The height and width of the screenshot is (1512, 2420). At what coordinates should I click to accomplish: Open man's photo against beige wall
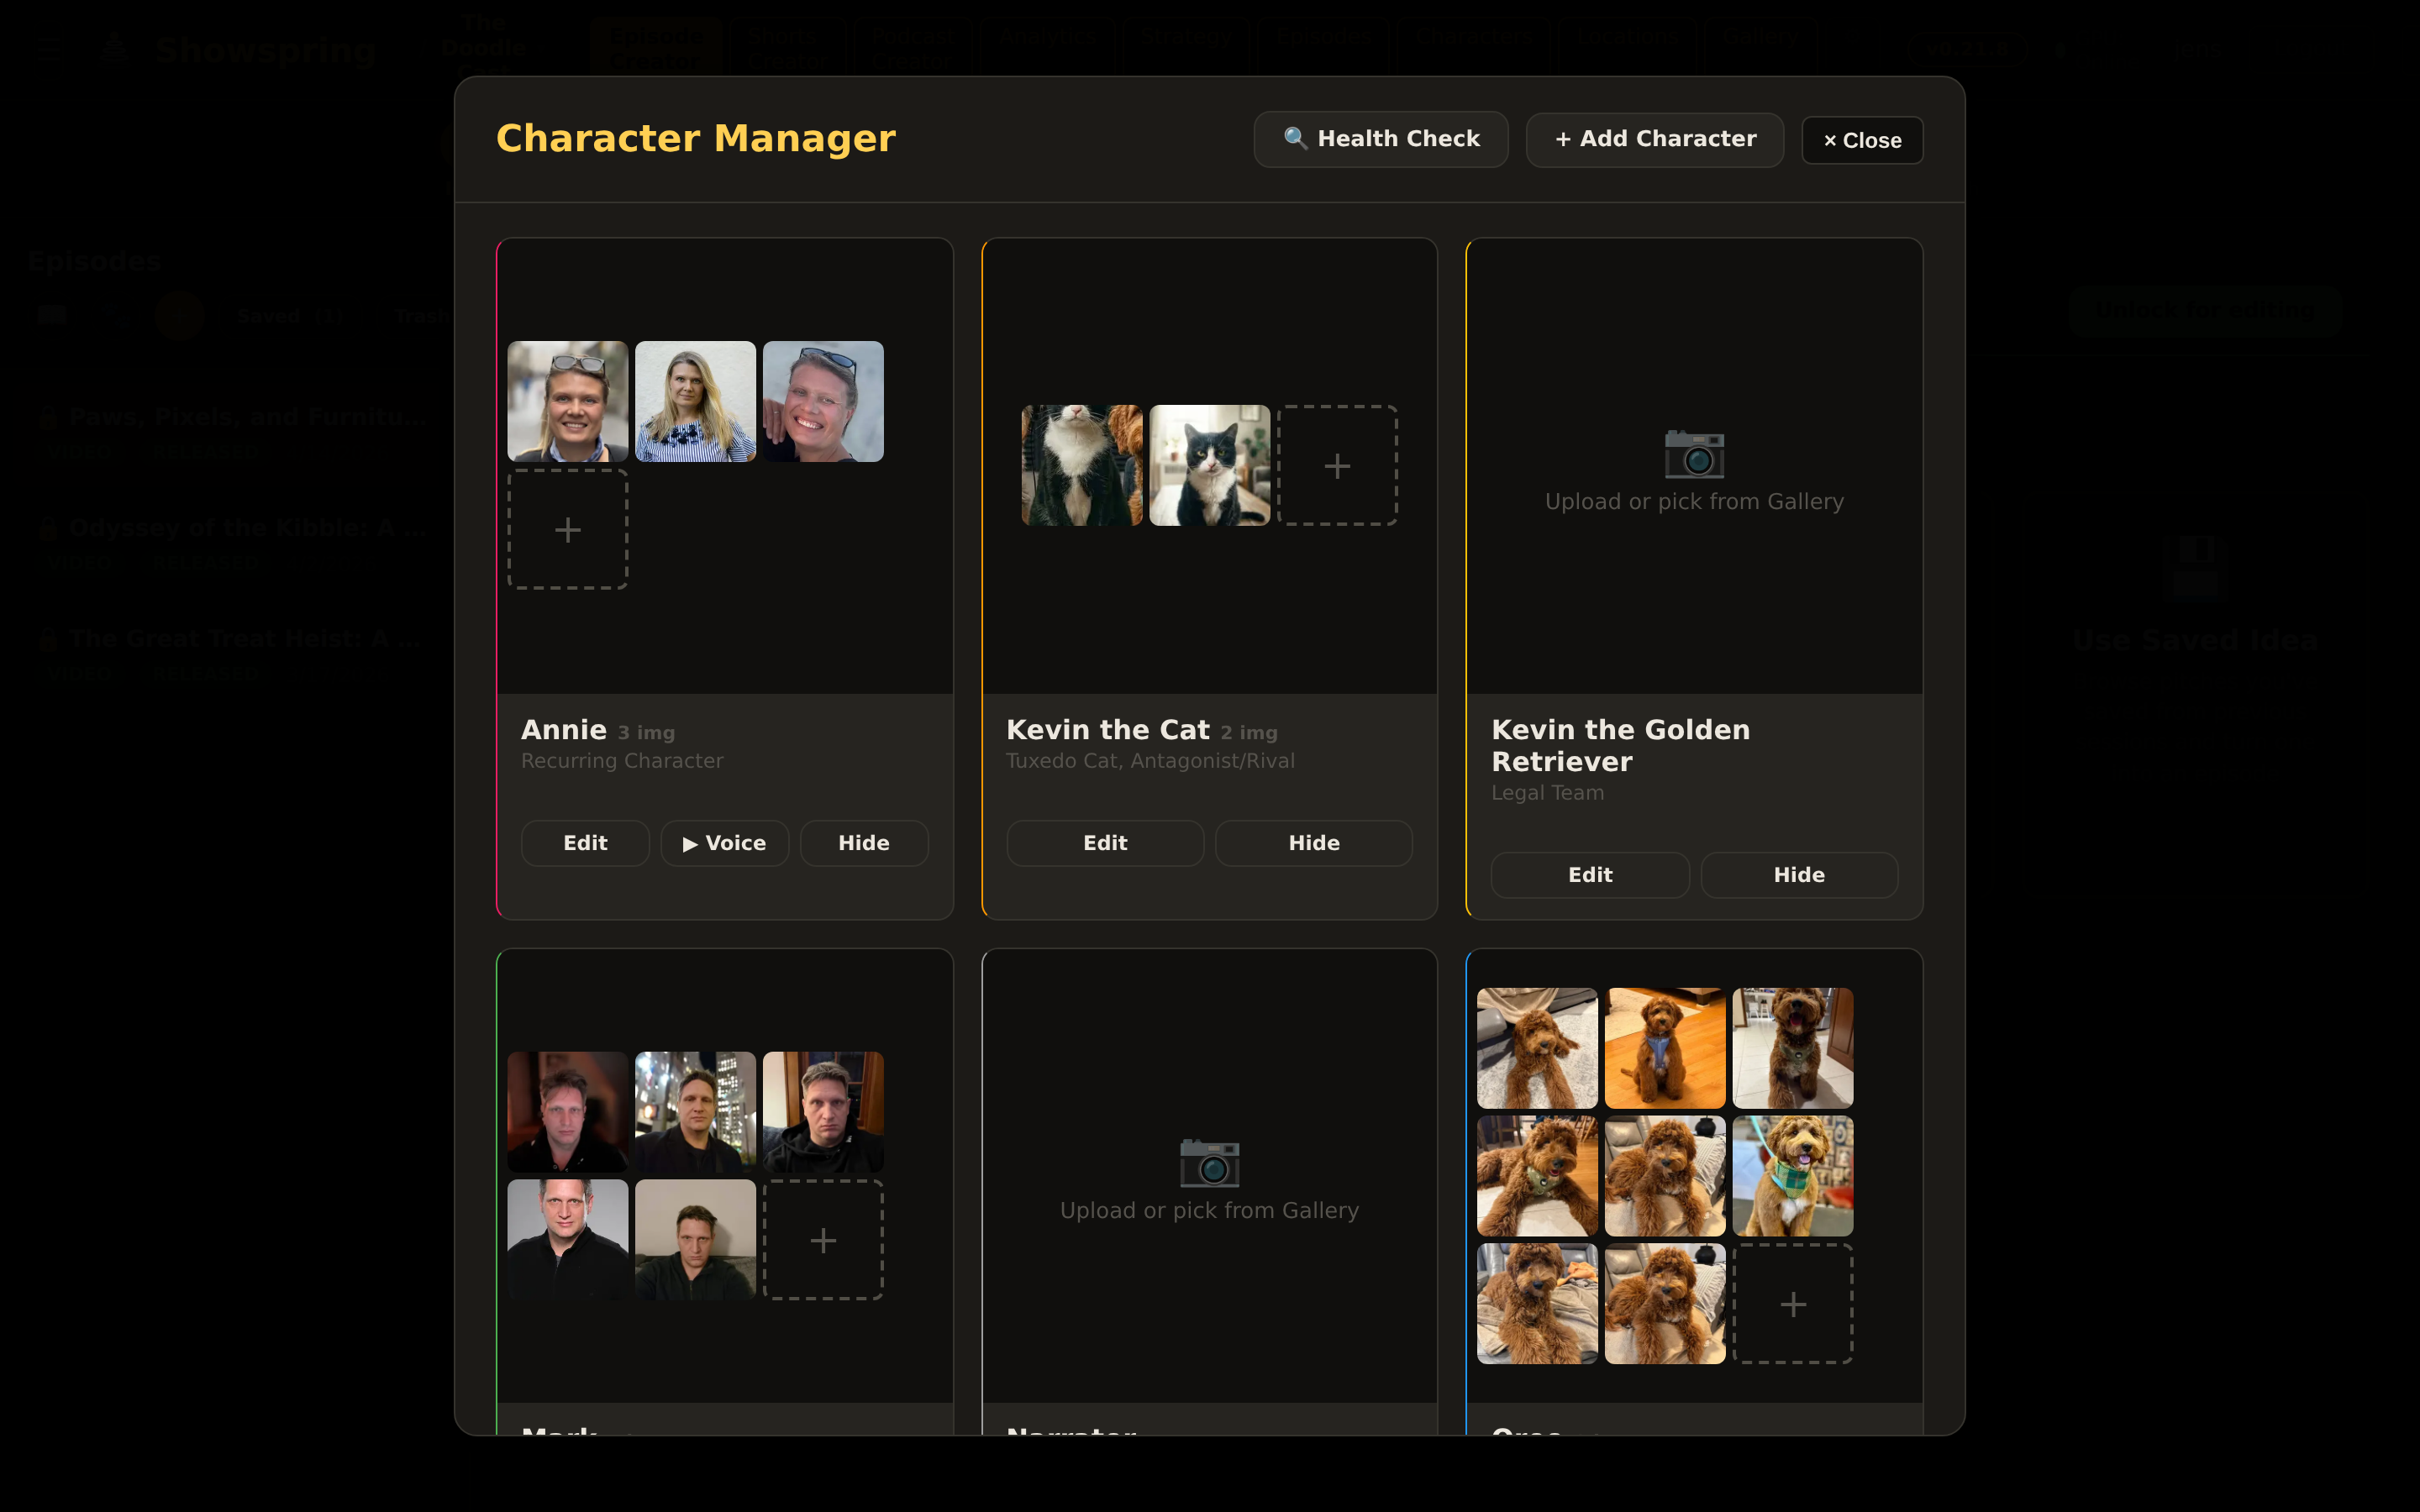(695, 1240)
